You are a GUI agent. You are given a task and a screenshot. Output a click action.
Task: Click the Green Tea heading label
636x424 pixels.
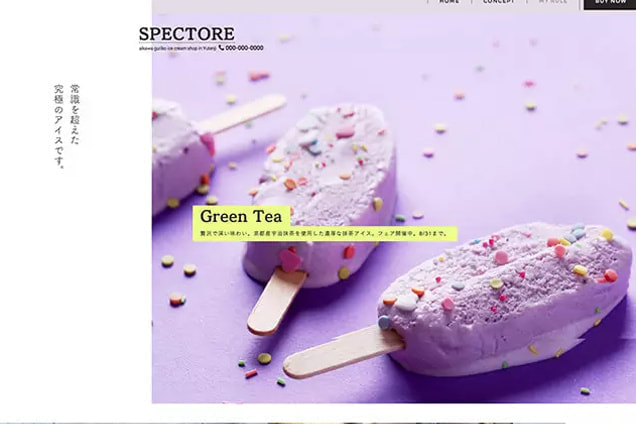coord(241,216)
